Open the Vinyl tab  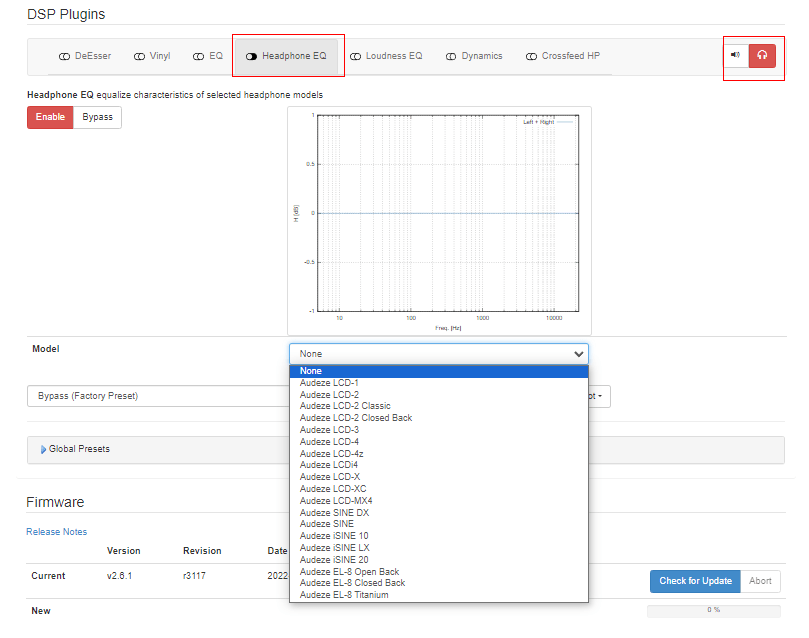tap(152, 56)
